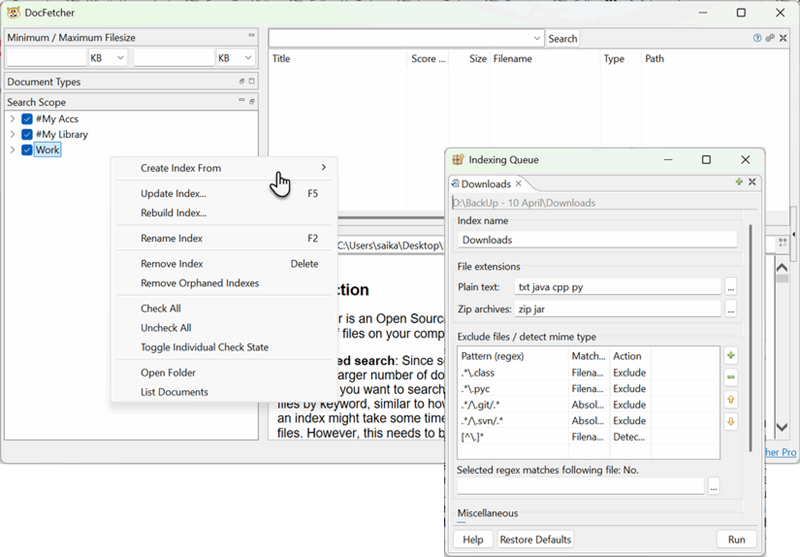Choose Uncheck All in context menu

(x=224, y=328)
